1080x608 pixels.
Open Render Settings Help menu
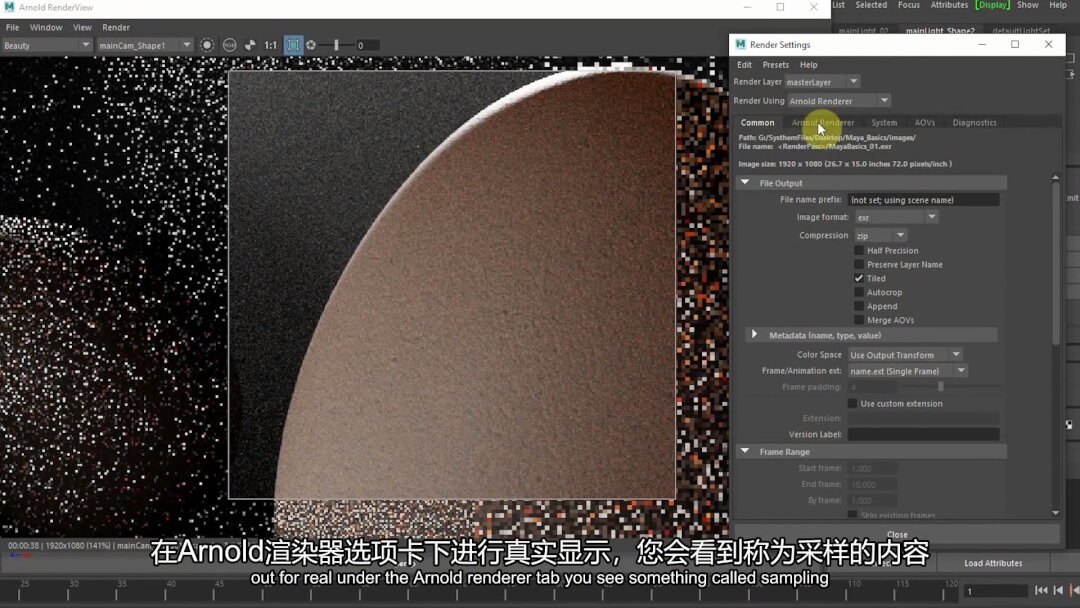coord(809,65)
